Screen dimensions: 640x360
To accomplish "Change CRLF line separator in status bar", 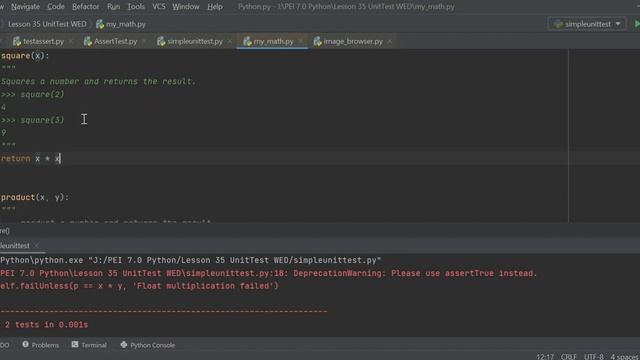I will pyautogui.click(x=569, y=357).
